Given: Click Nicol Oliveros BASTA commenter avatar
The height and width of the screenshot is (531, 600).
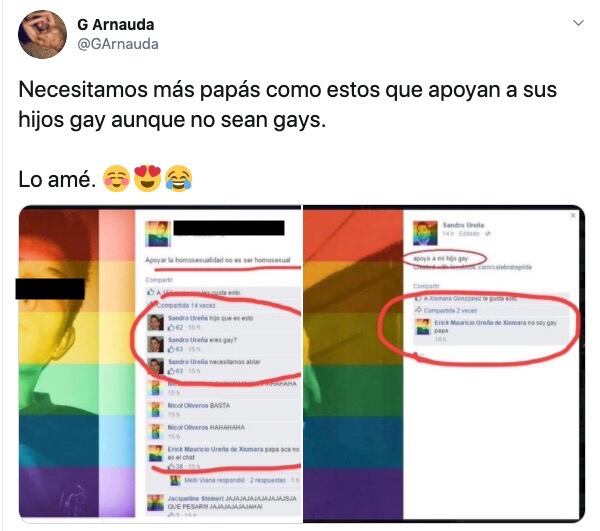Looking at the screenshot, I should [156, 410].
